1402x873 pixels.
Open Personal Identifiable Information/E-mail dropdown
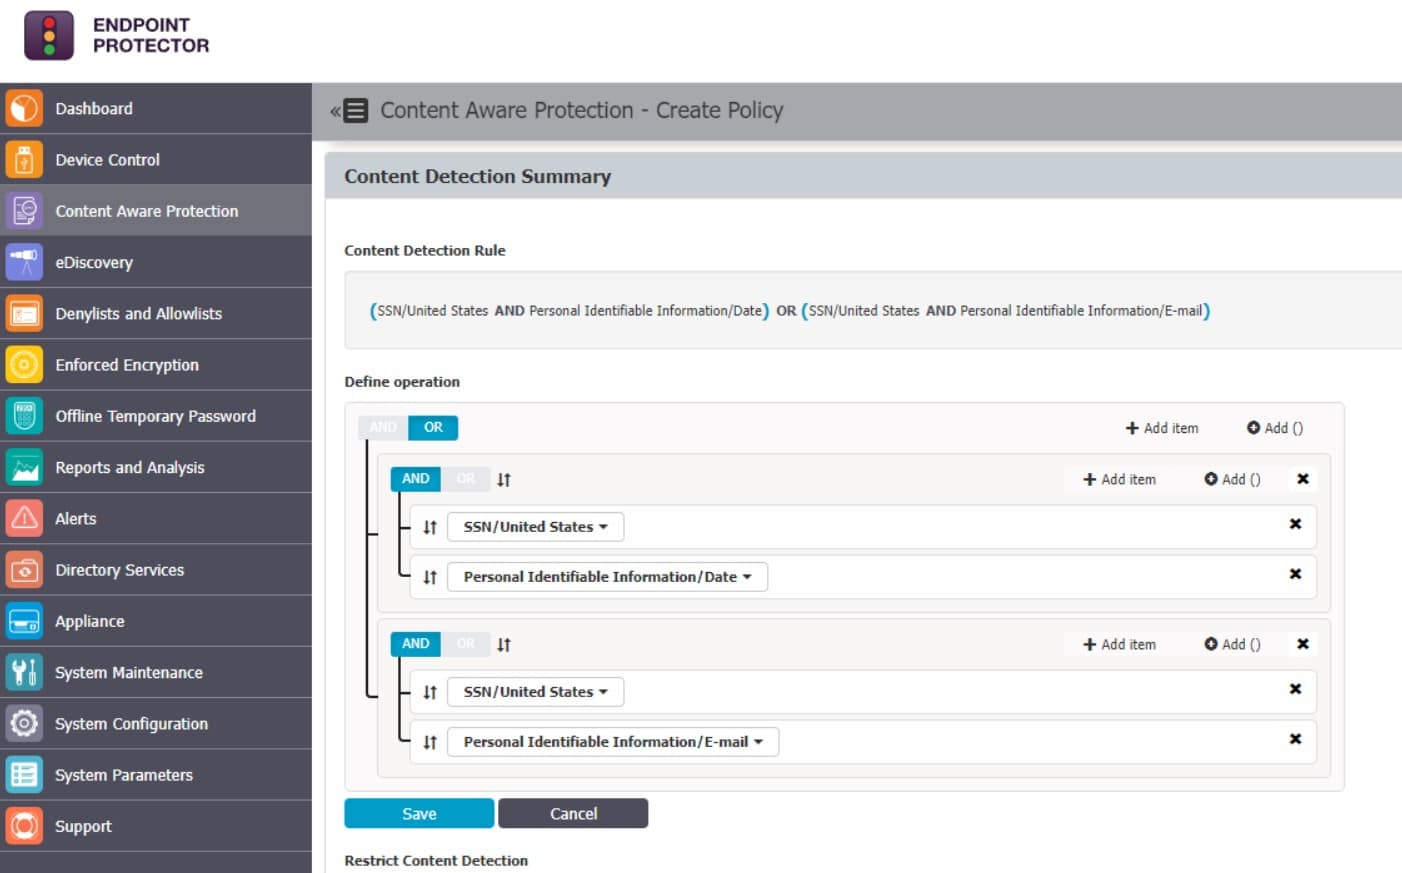pos(613,742)
